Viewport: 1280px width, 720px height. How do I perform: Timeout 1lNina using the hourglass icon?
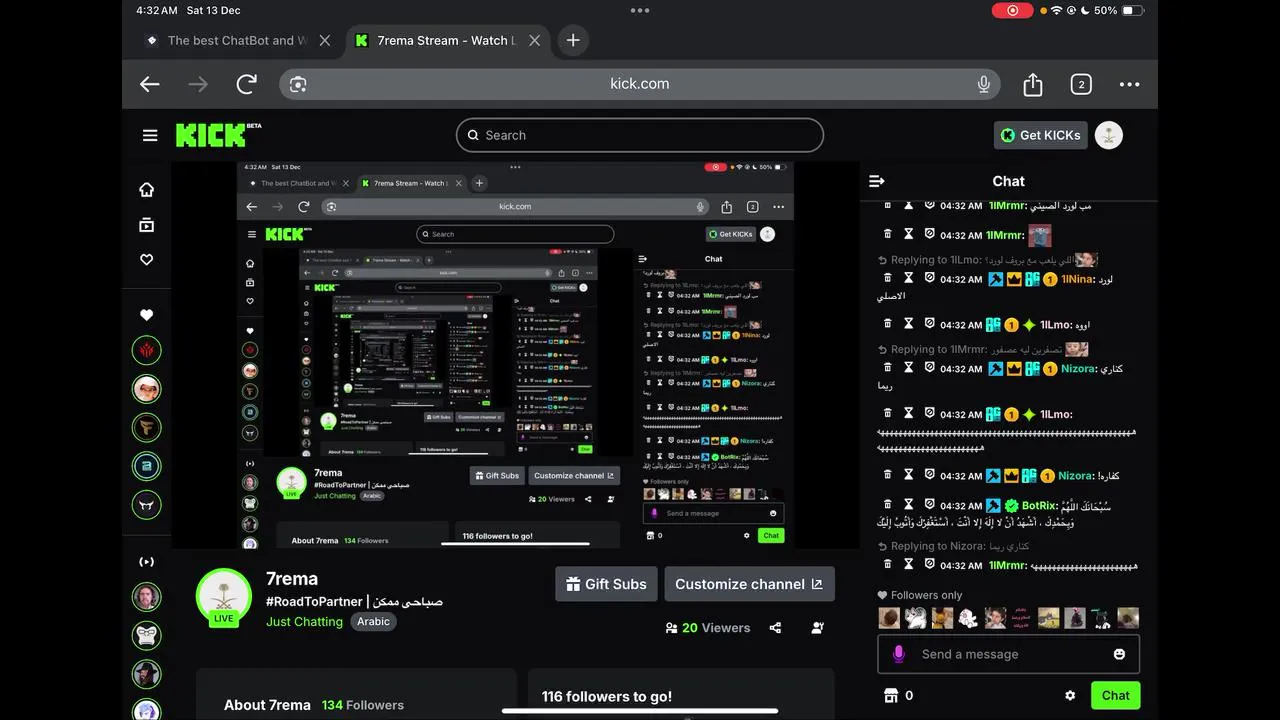point(909,280)
